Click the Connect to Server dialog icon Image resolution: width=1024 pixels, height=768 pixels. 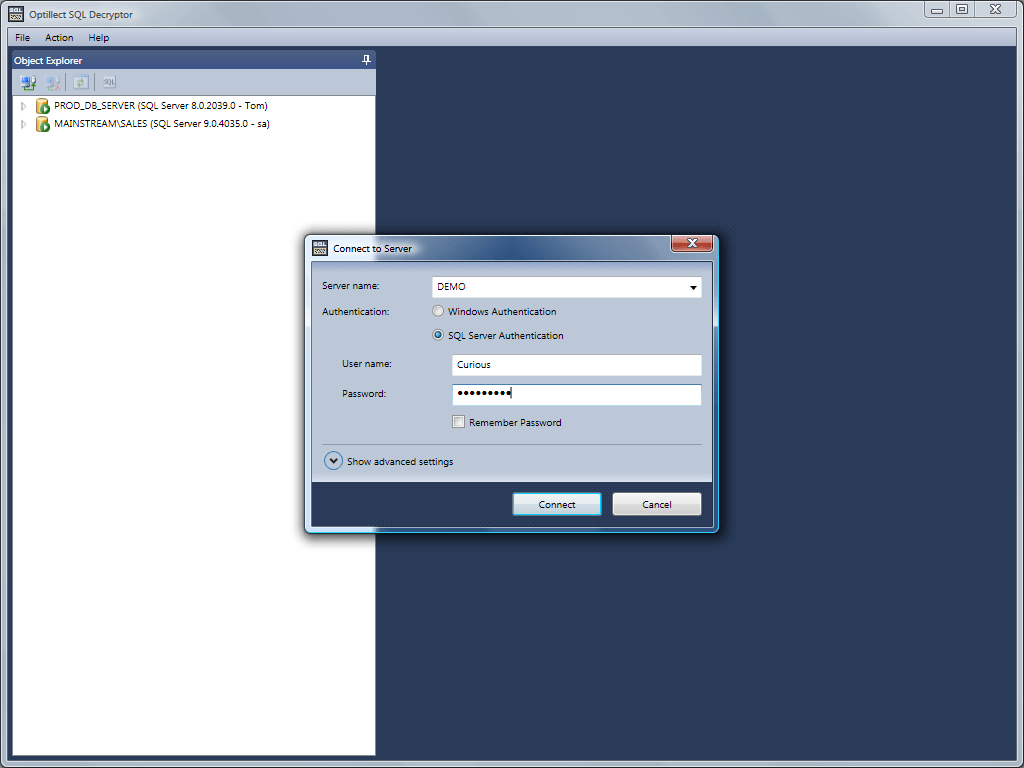[320, 248]
